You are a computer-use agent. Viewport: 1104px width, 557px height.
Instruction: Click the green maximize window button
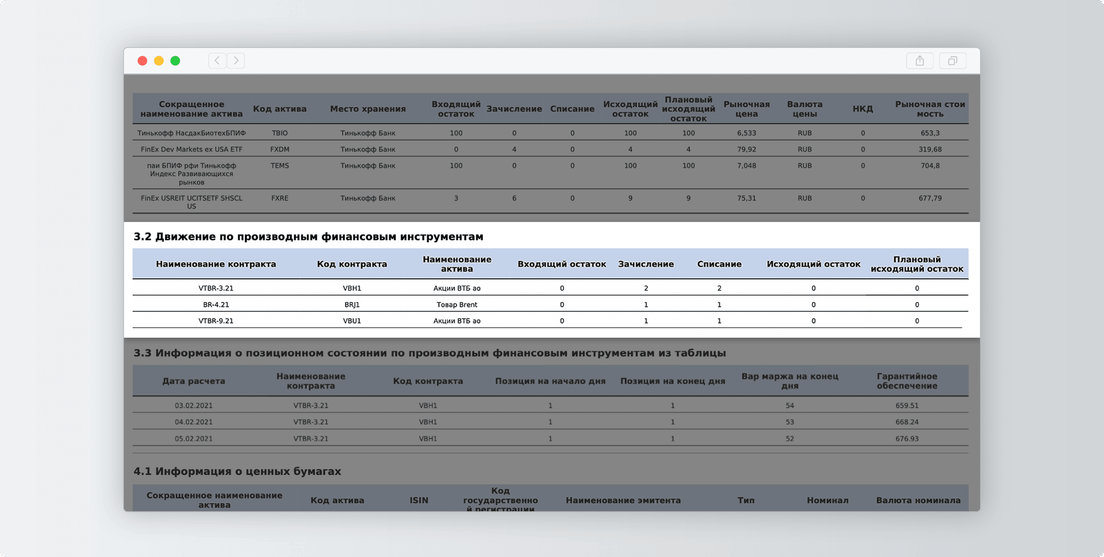point(175,61)
